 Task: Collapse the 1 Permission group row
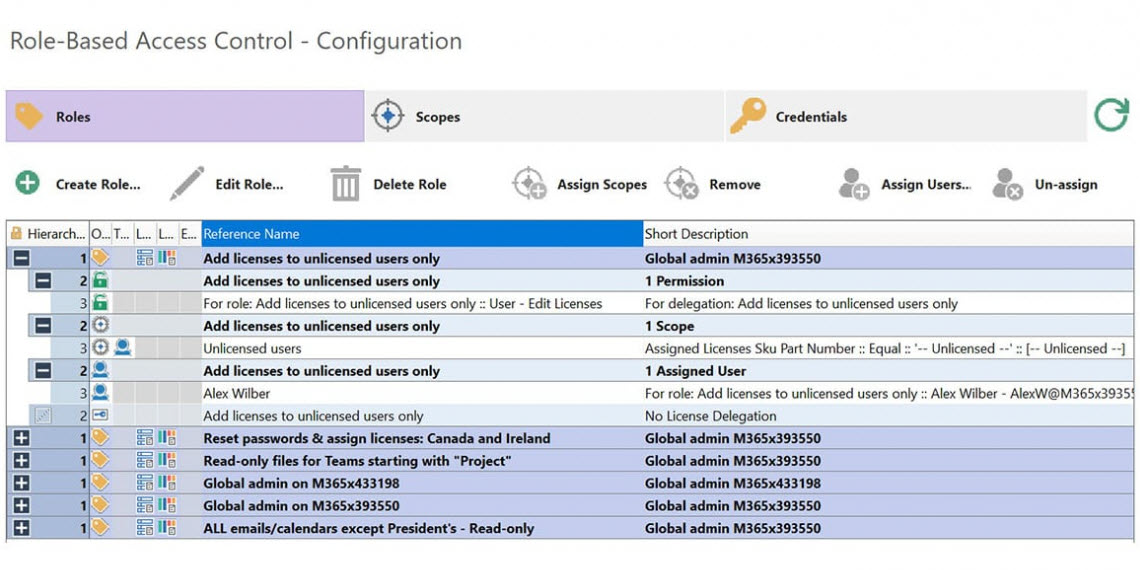[x=43, y=281]
